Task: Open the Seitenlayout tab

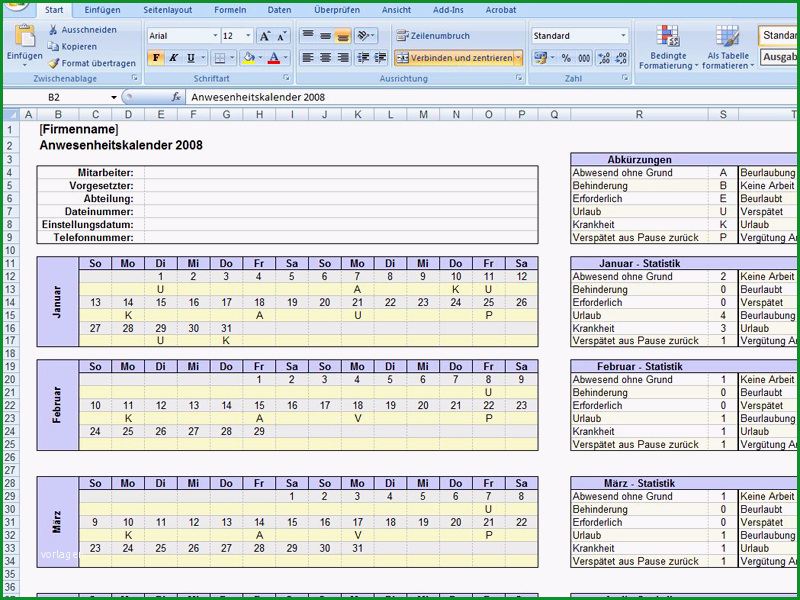Action: click(167, 10)
